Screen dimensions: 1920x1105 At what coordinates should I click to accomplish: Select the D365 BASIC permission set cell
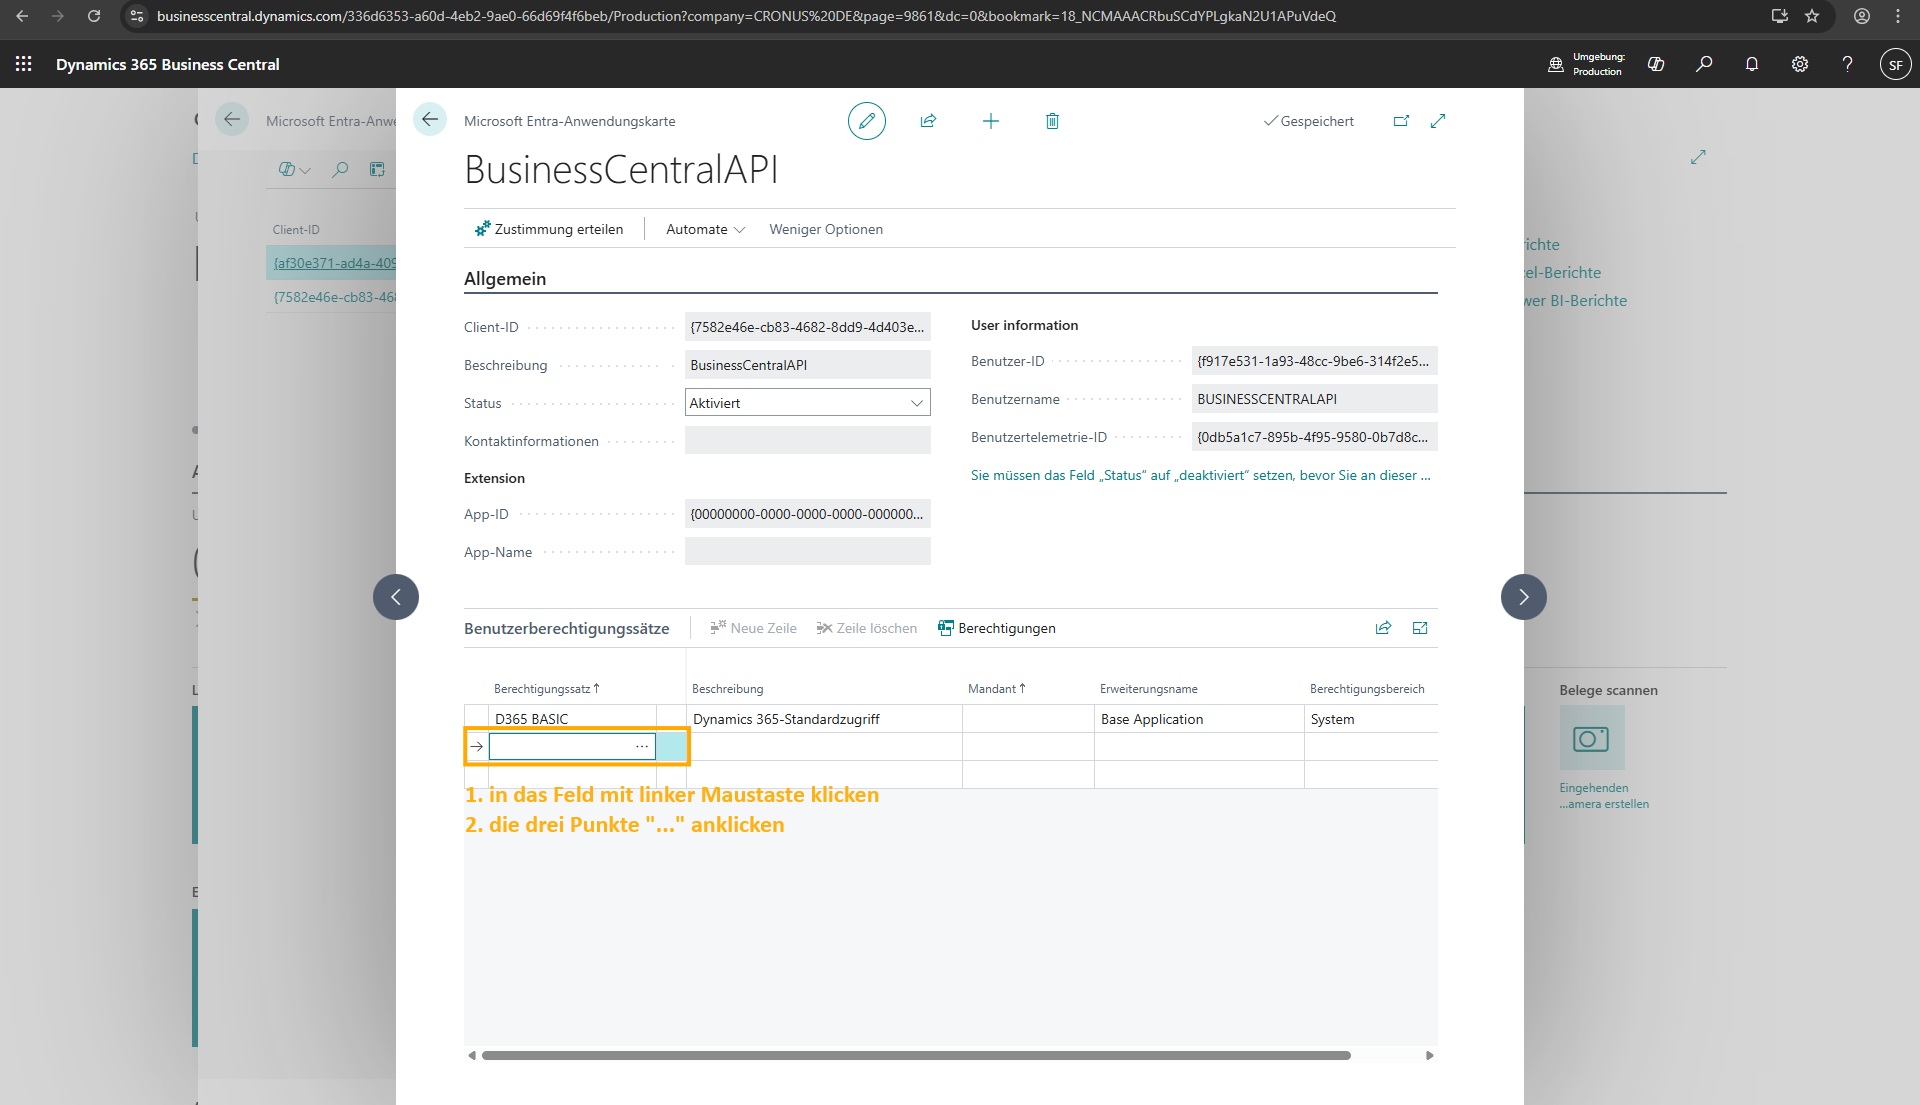(572, 719)
